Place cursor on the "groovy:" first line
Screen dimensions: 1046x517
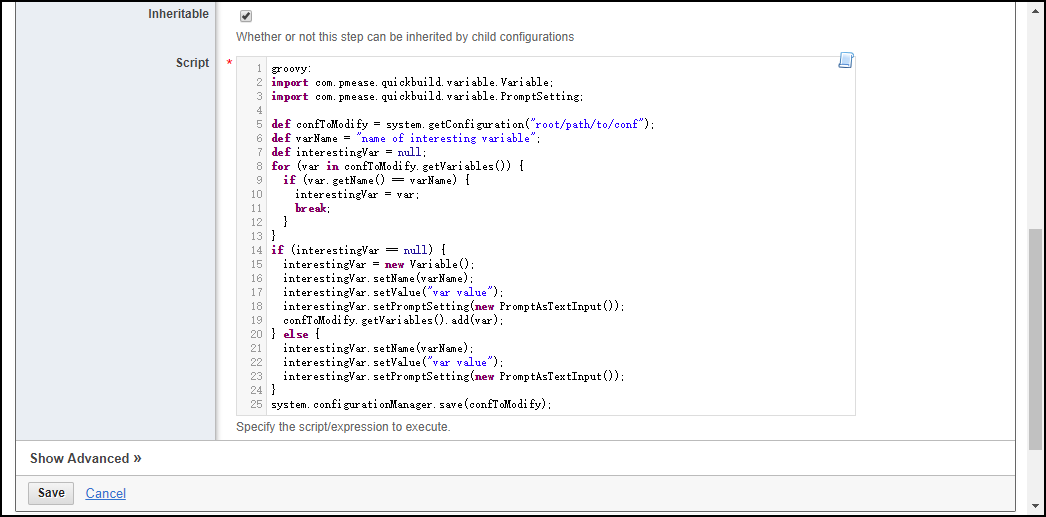(291, 69)
